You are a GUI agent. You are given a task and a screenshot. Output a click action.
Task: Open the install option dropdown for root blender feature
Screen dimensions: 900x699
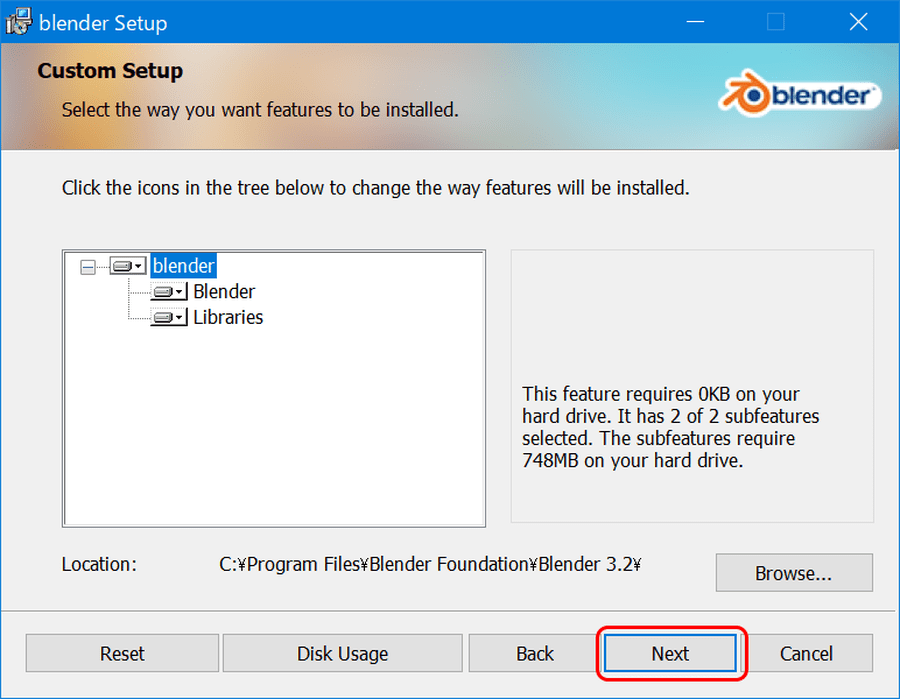tap(127, 266)
